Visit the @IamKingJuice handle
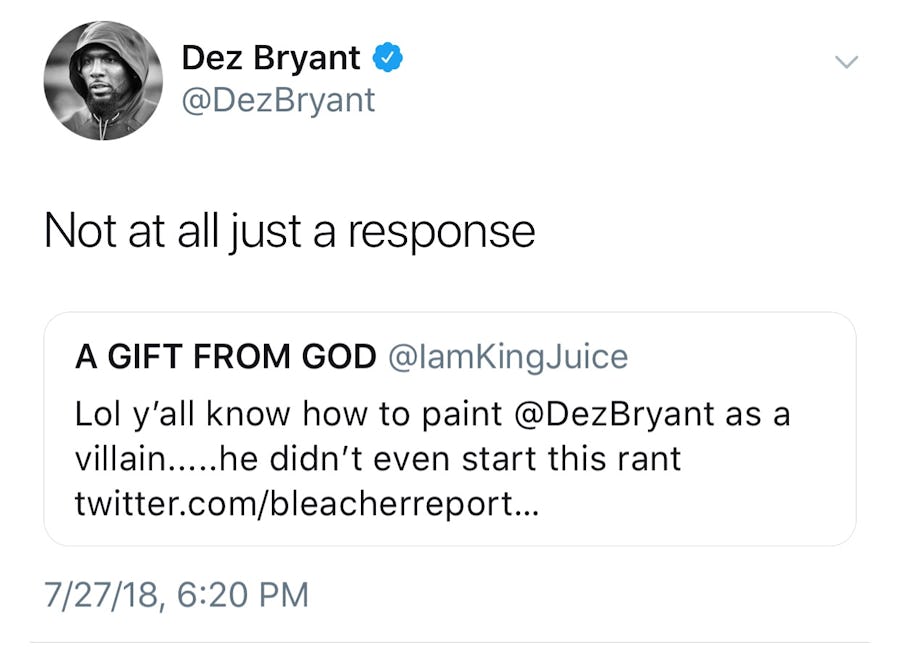Screen dimensions: 900x647 coord(507,358)
